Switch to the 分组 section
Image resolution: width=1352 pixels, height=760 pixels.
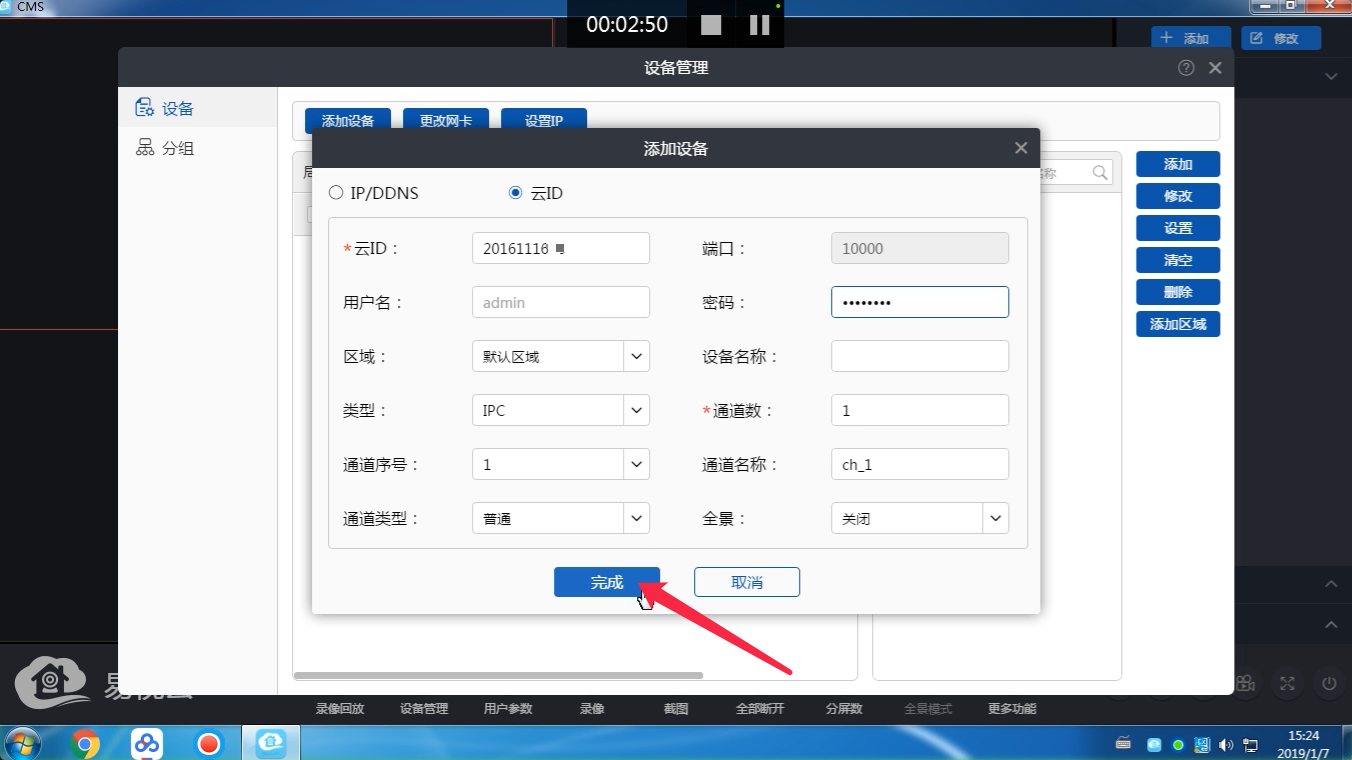(x=197, y=148)
